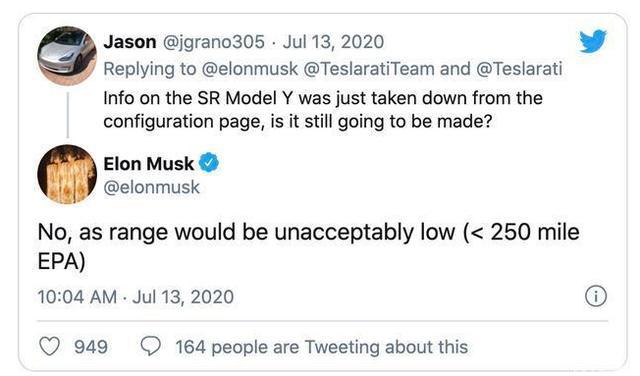
Task: Click Elon Musk's verified badge
Action: click(x=209, y=162)
